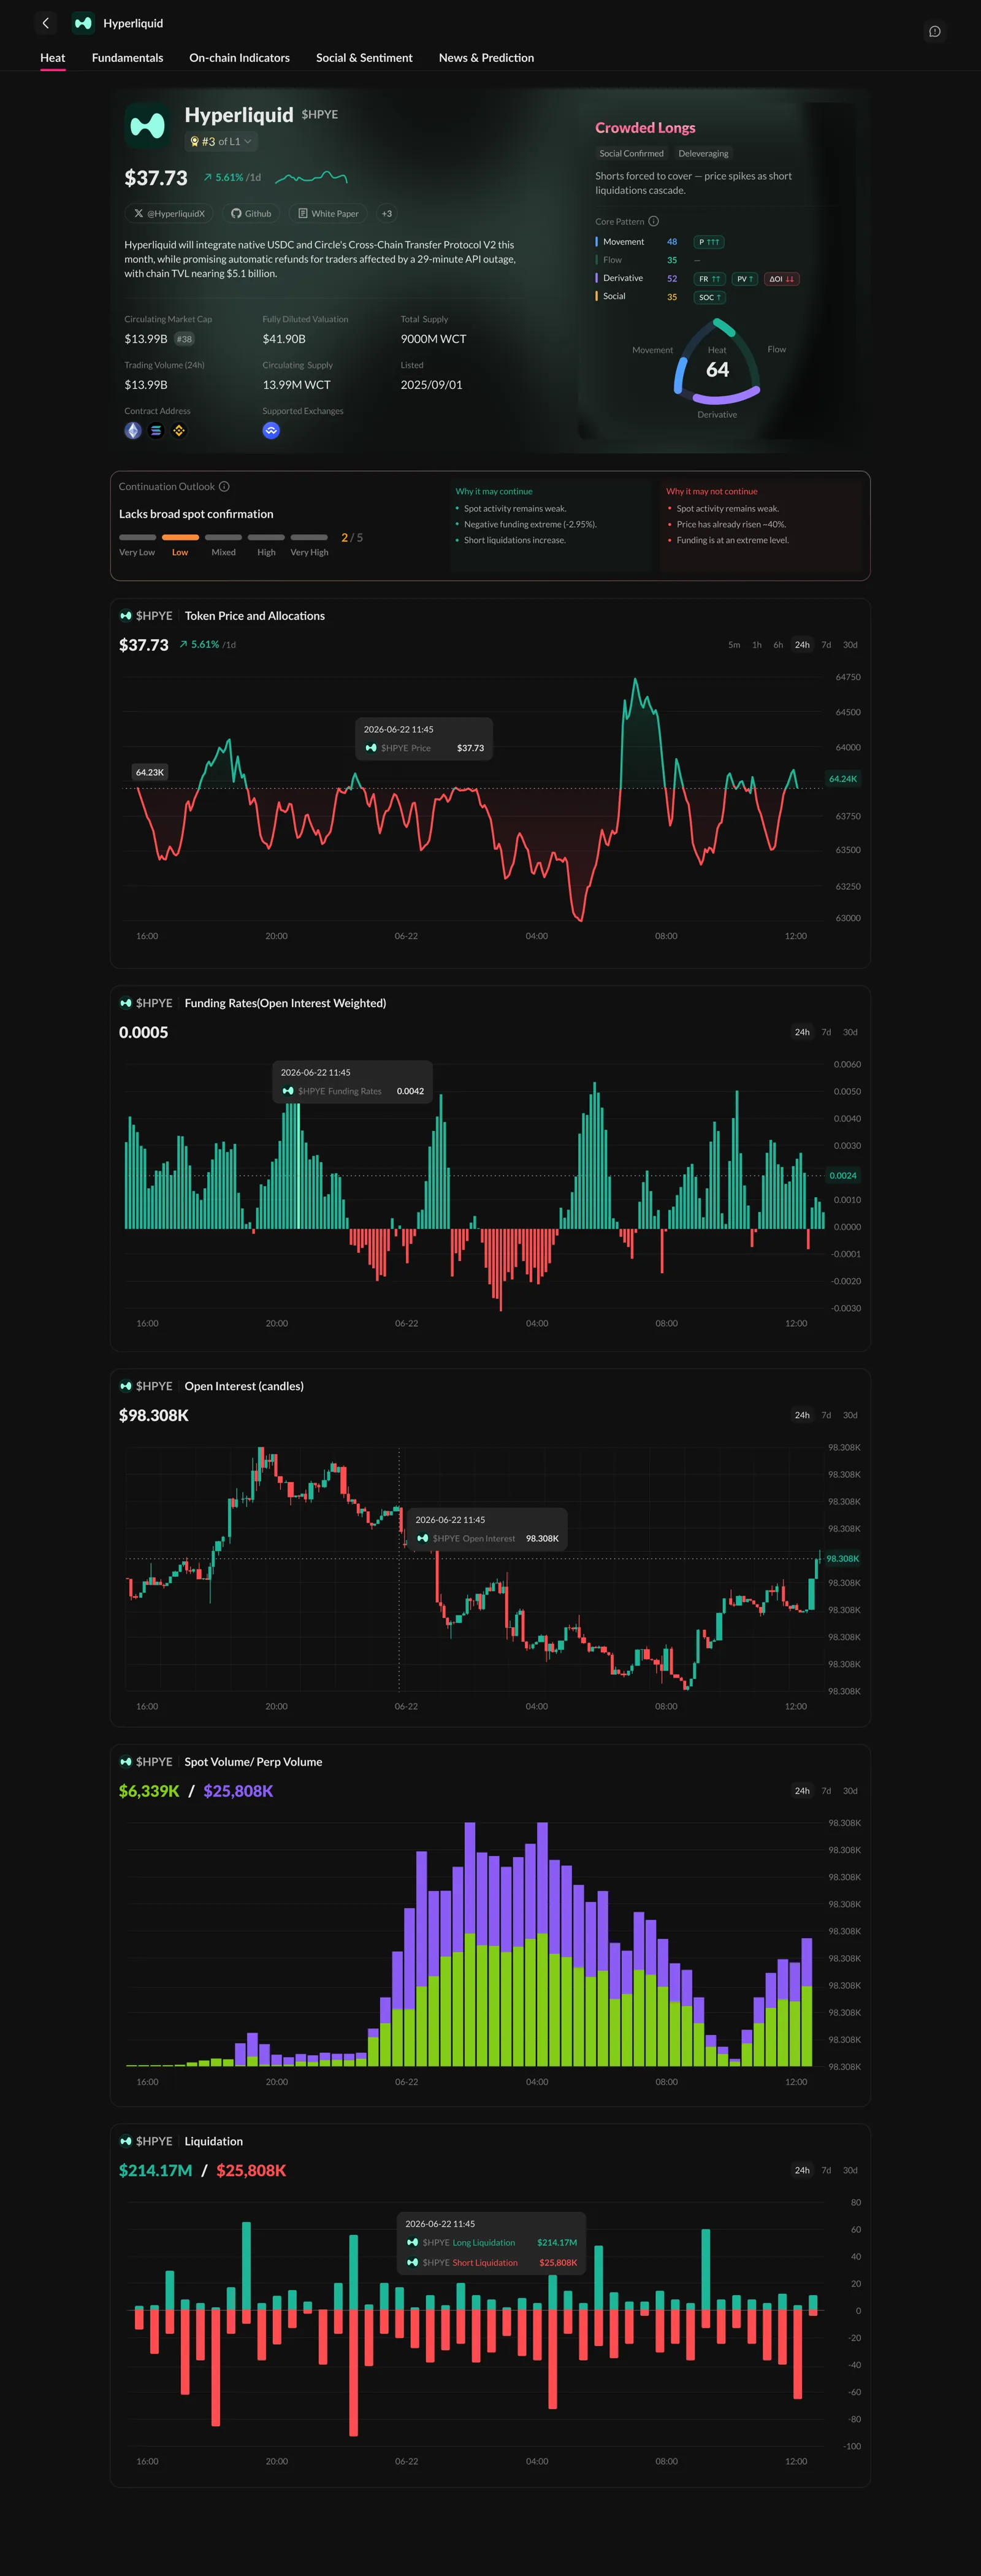Select 7d range on Funding Rates chart

826,1032
